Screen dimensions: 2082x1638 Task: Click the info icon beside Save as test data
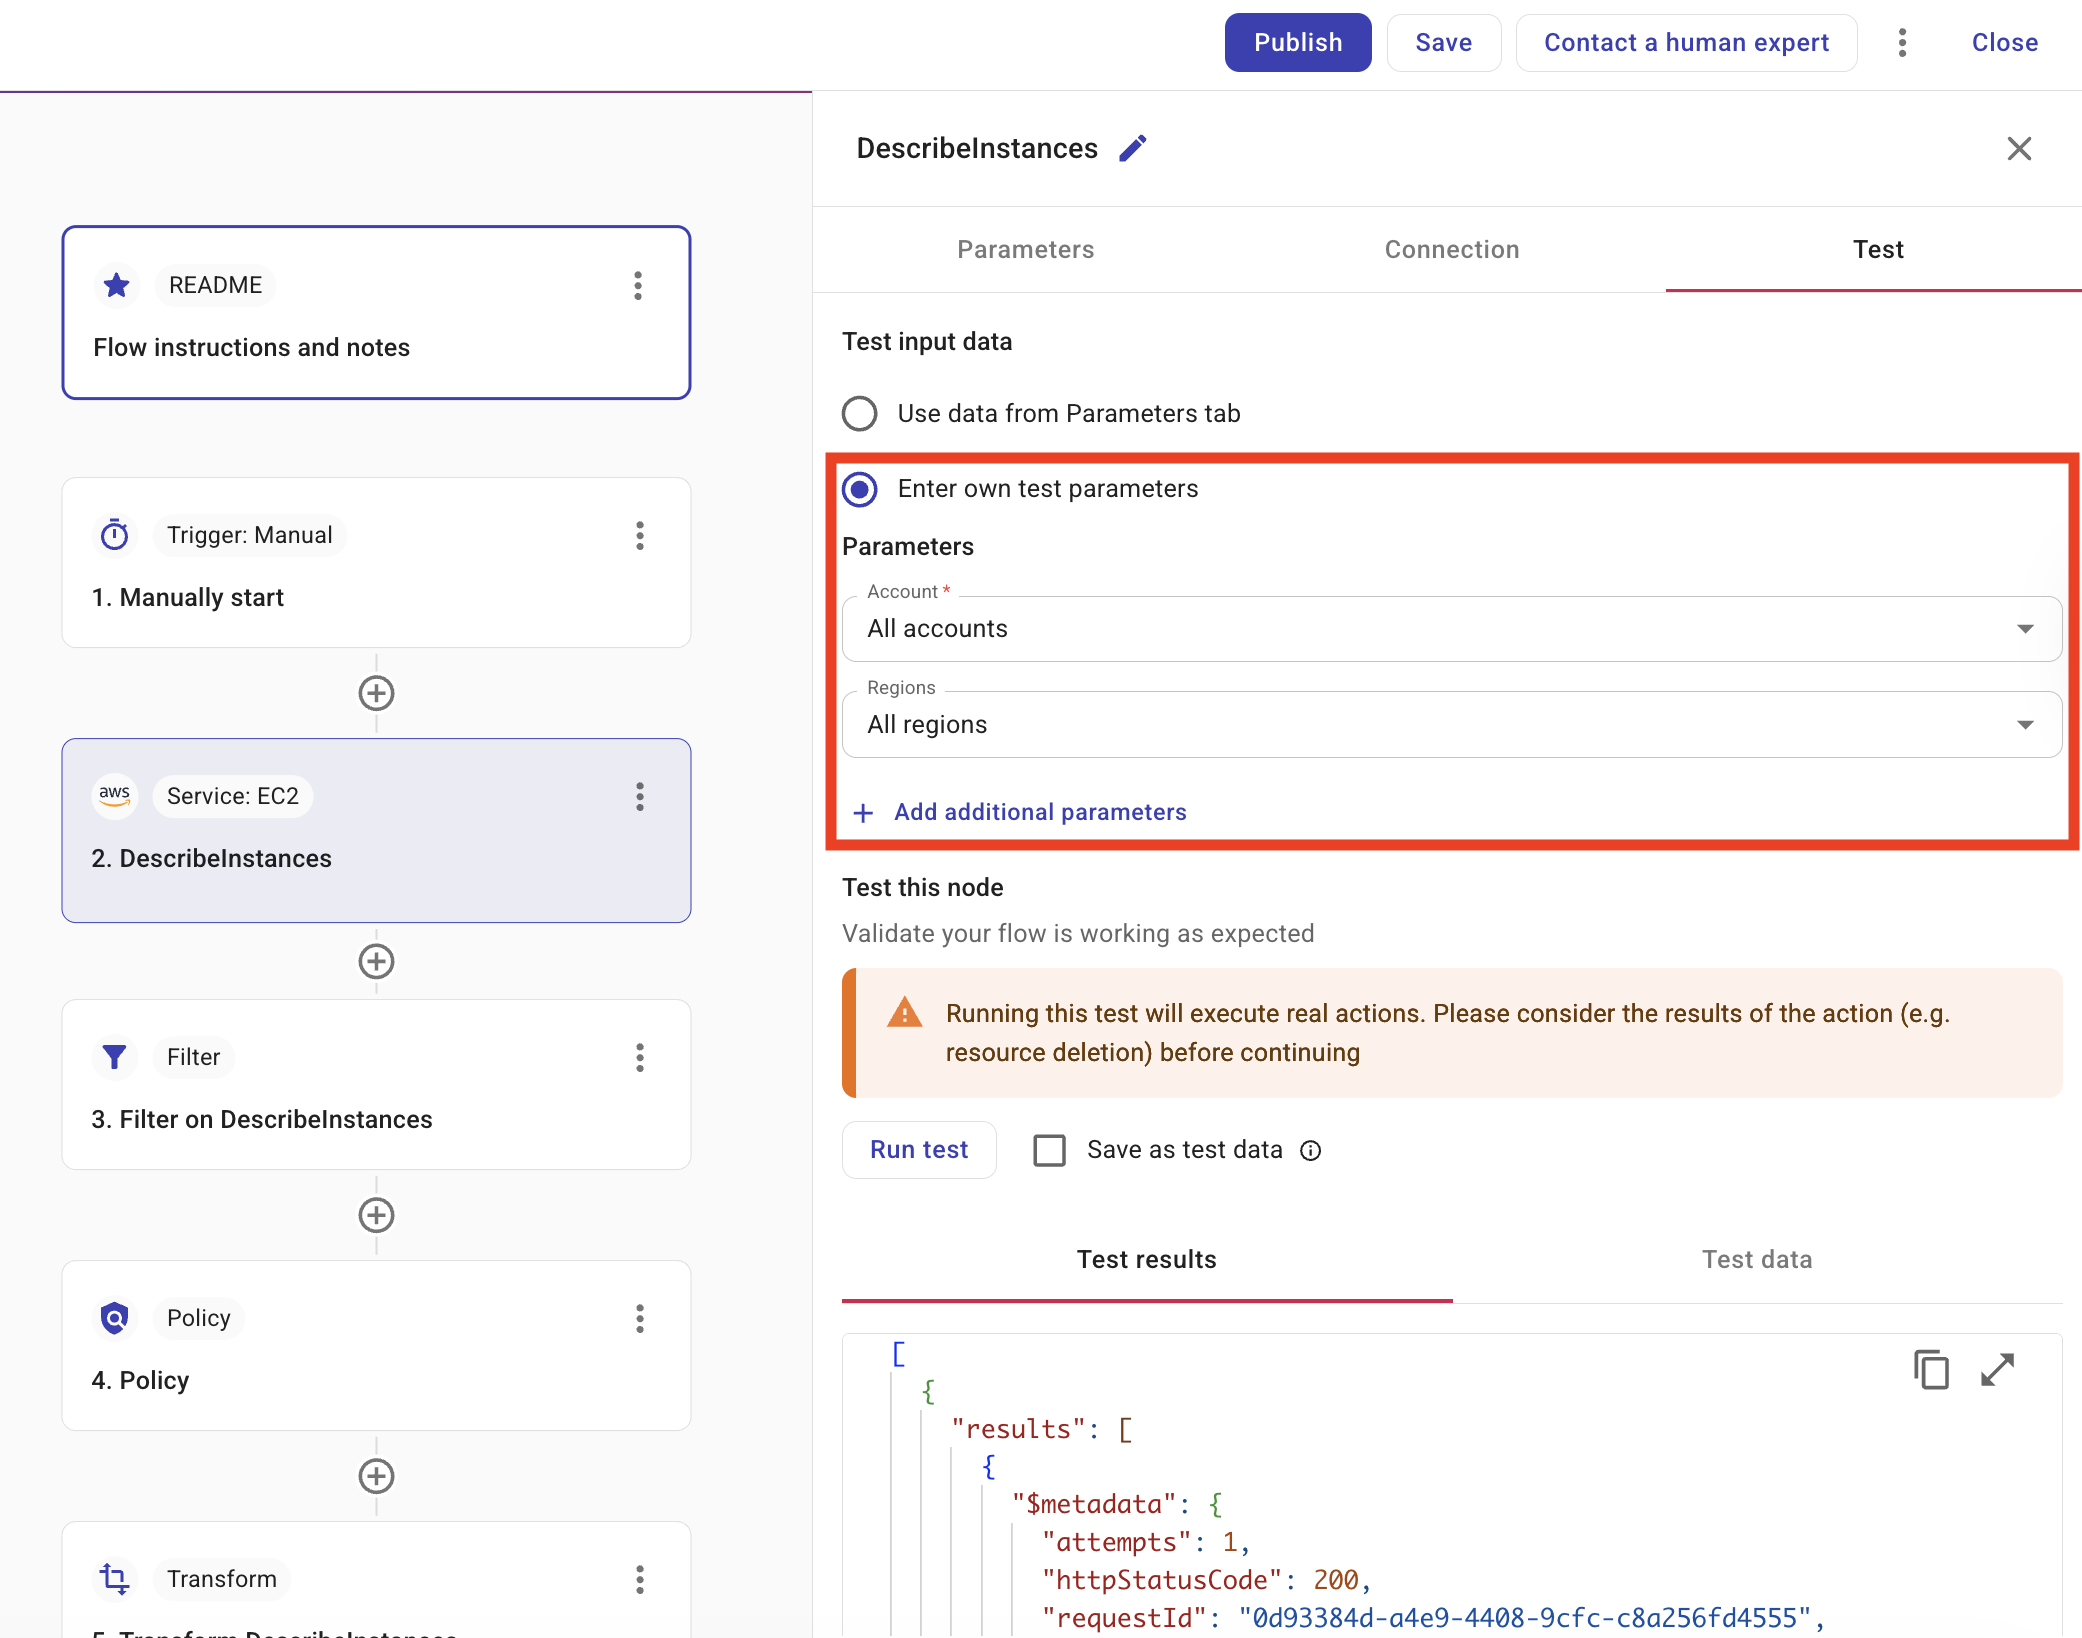[x=1310, y=1150]
